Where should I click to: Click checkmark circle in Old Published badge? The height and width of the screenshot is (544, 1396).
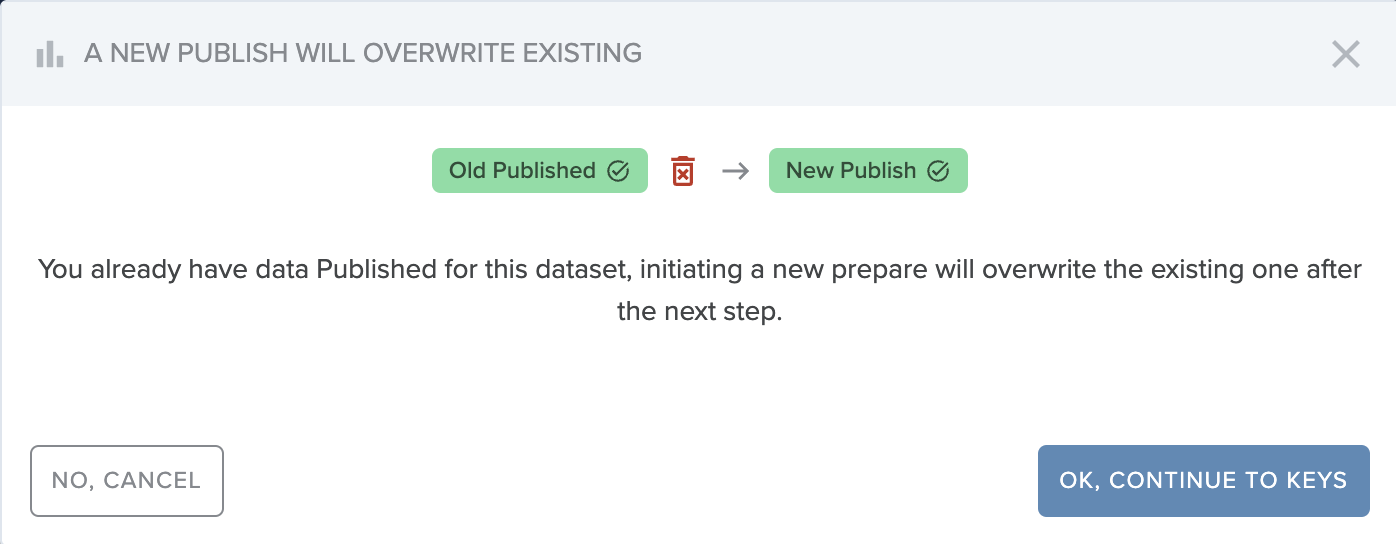pyautogui.click(x=618, y=171)
